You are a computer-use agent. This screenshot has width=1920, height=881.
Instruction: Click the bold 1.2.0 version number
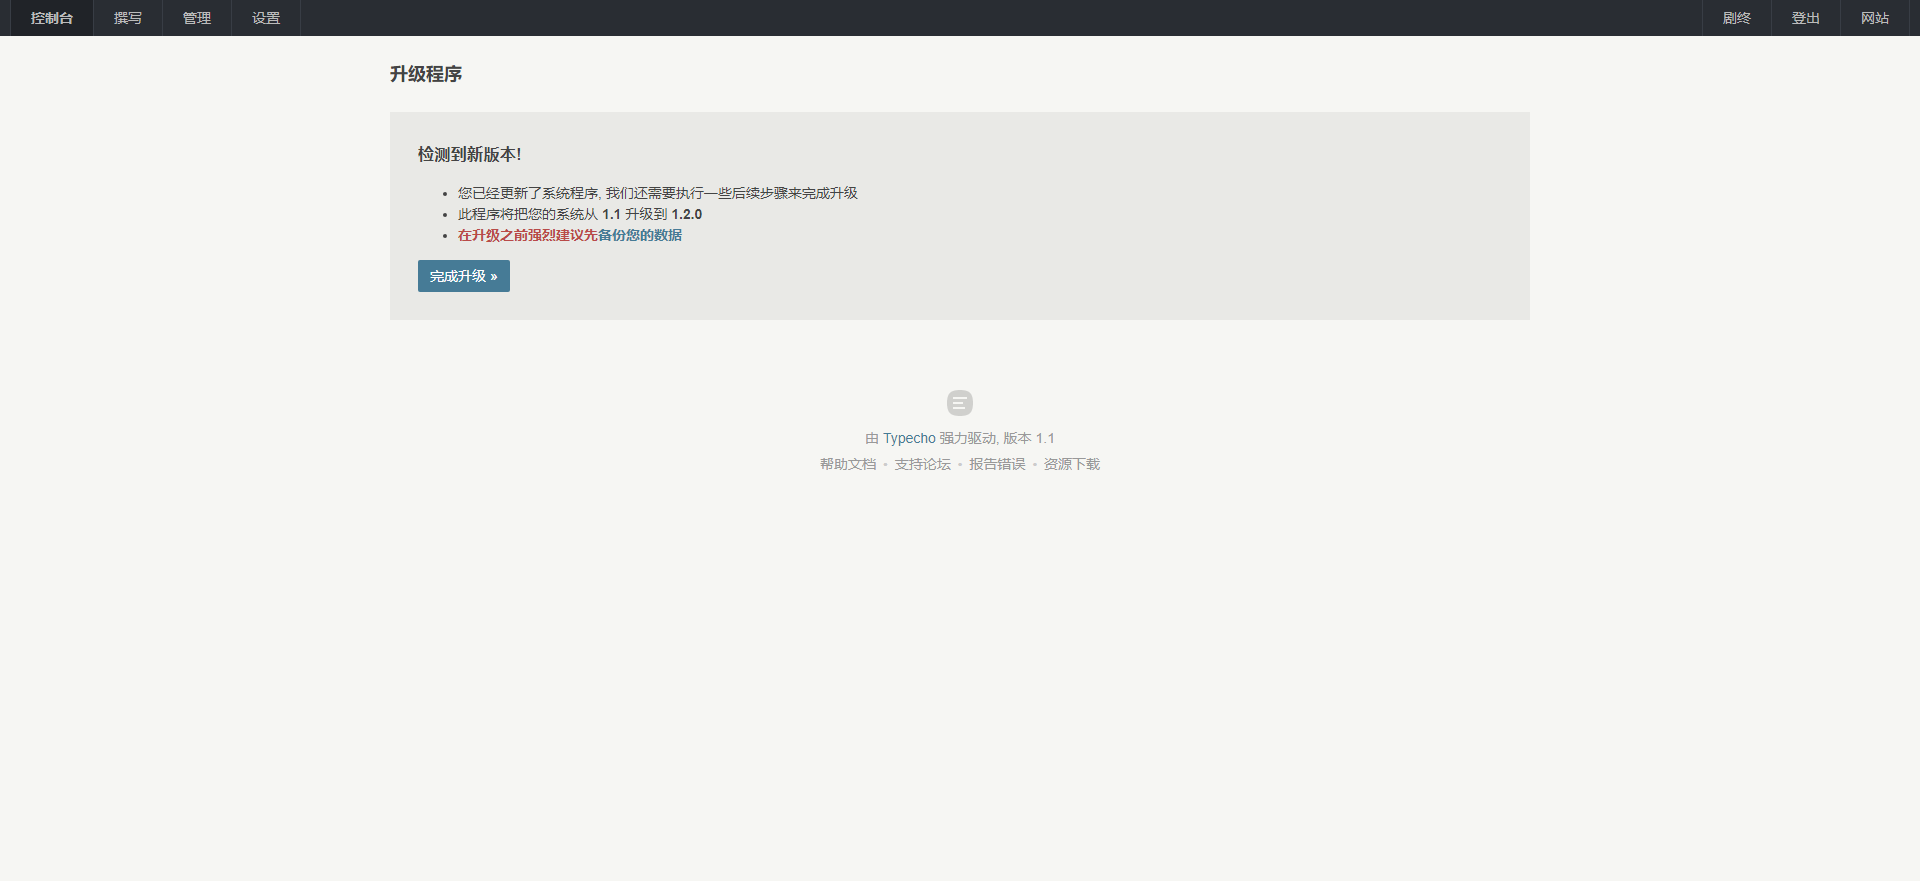[687, 214]
